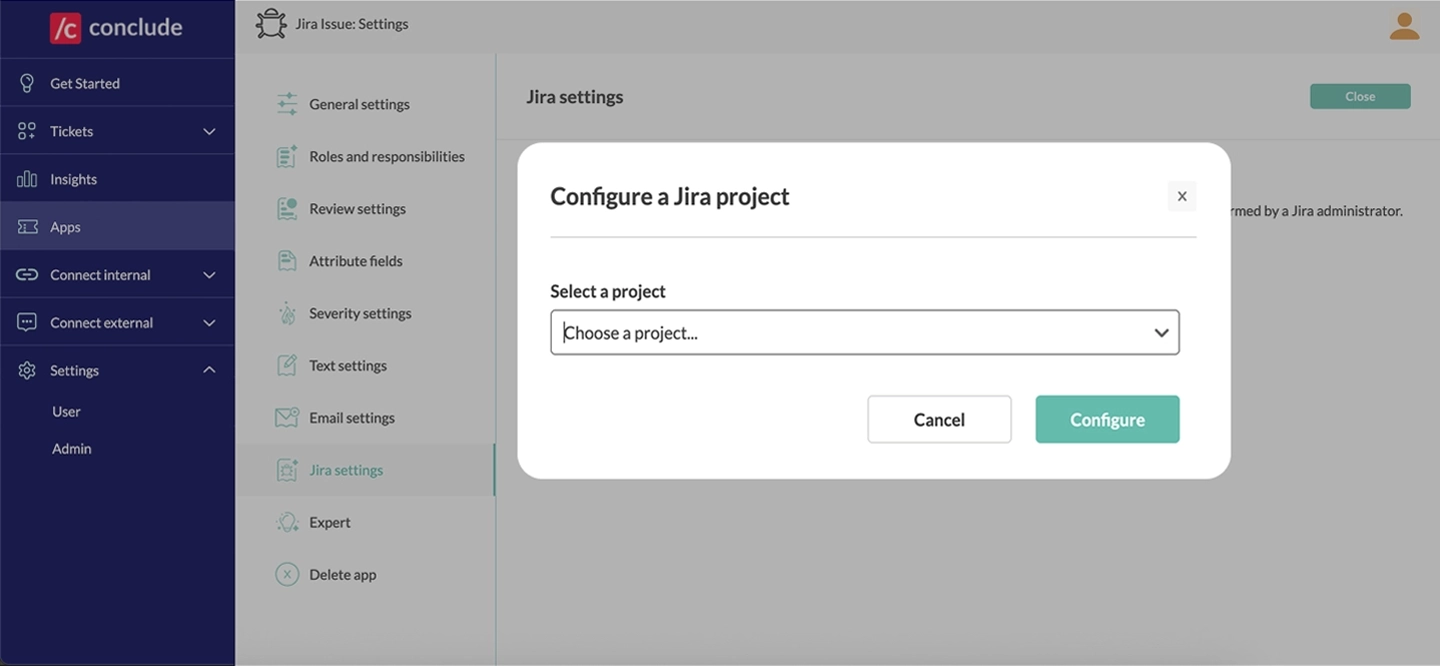This screenshot has width=1440, height=666.
Task: Click the Expert icon
Action: 287,522
